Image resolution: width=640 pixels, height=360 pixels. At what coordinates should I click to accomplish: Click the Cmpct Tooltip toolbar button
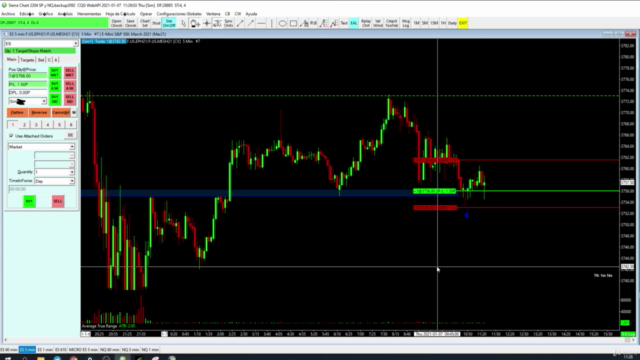pyautogui.click(x=391, y=23)
